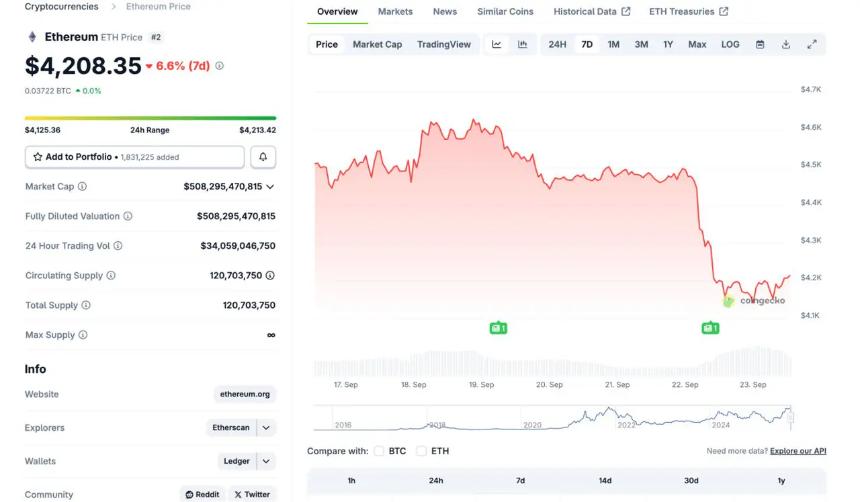860x502 pixels.
Task: Switch to candlestick chart view icon
Action: pos(522,44)
